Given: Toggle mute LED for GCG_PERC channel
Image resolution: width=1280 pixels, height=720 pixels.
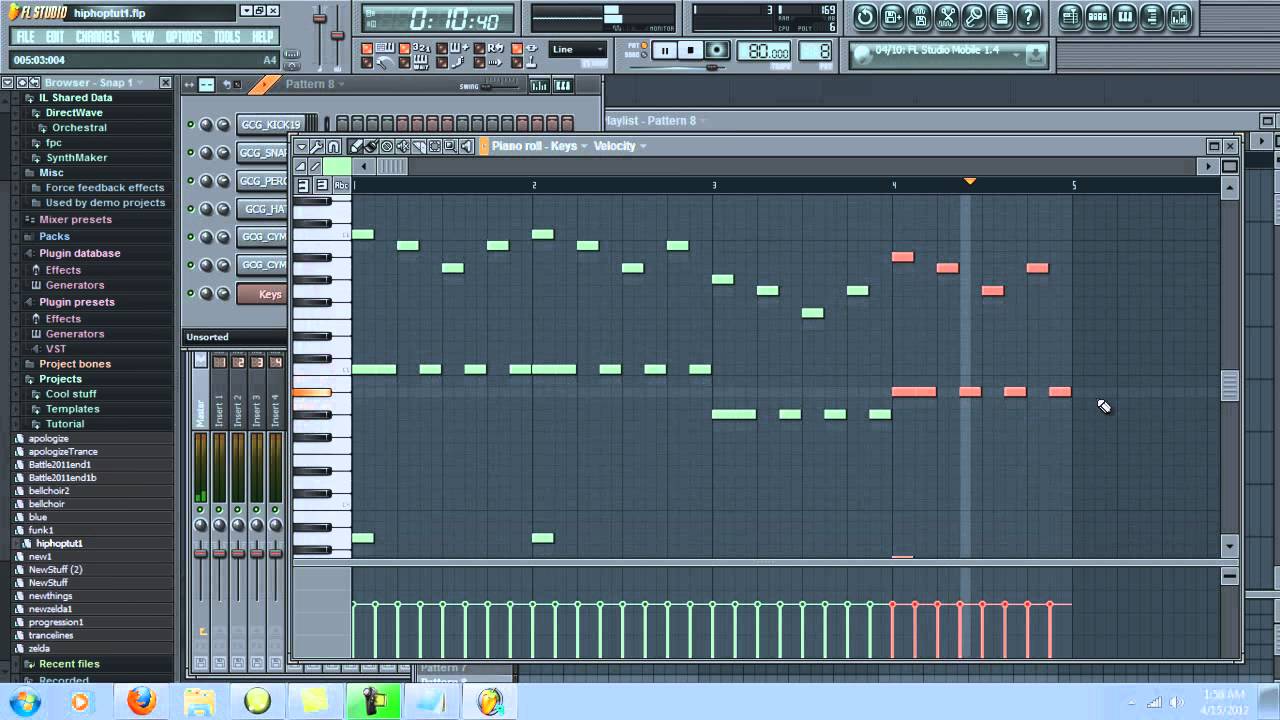Looking at the screenshot, I should click(190, 181).
